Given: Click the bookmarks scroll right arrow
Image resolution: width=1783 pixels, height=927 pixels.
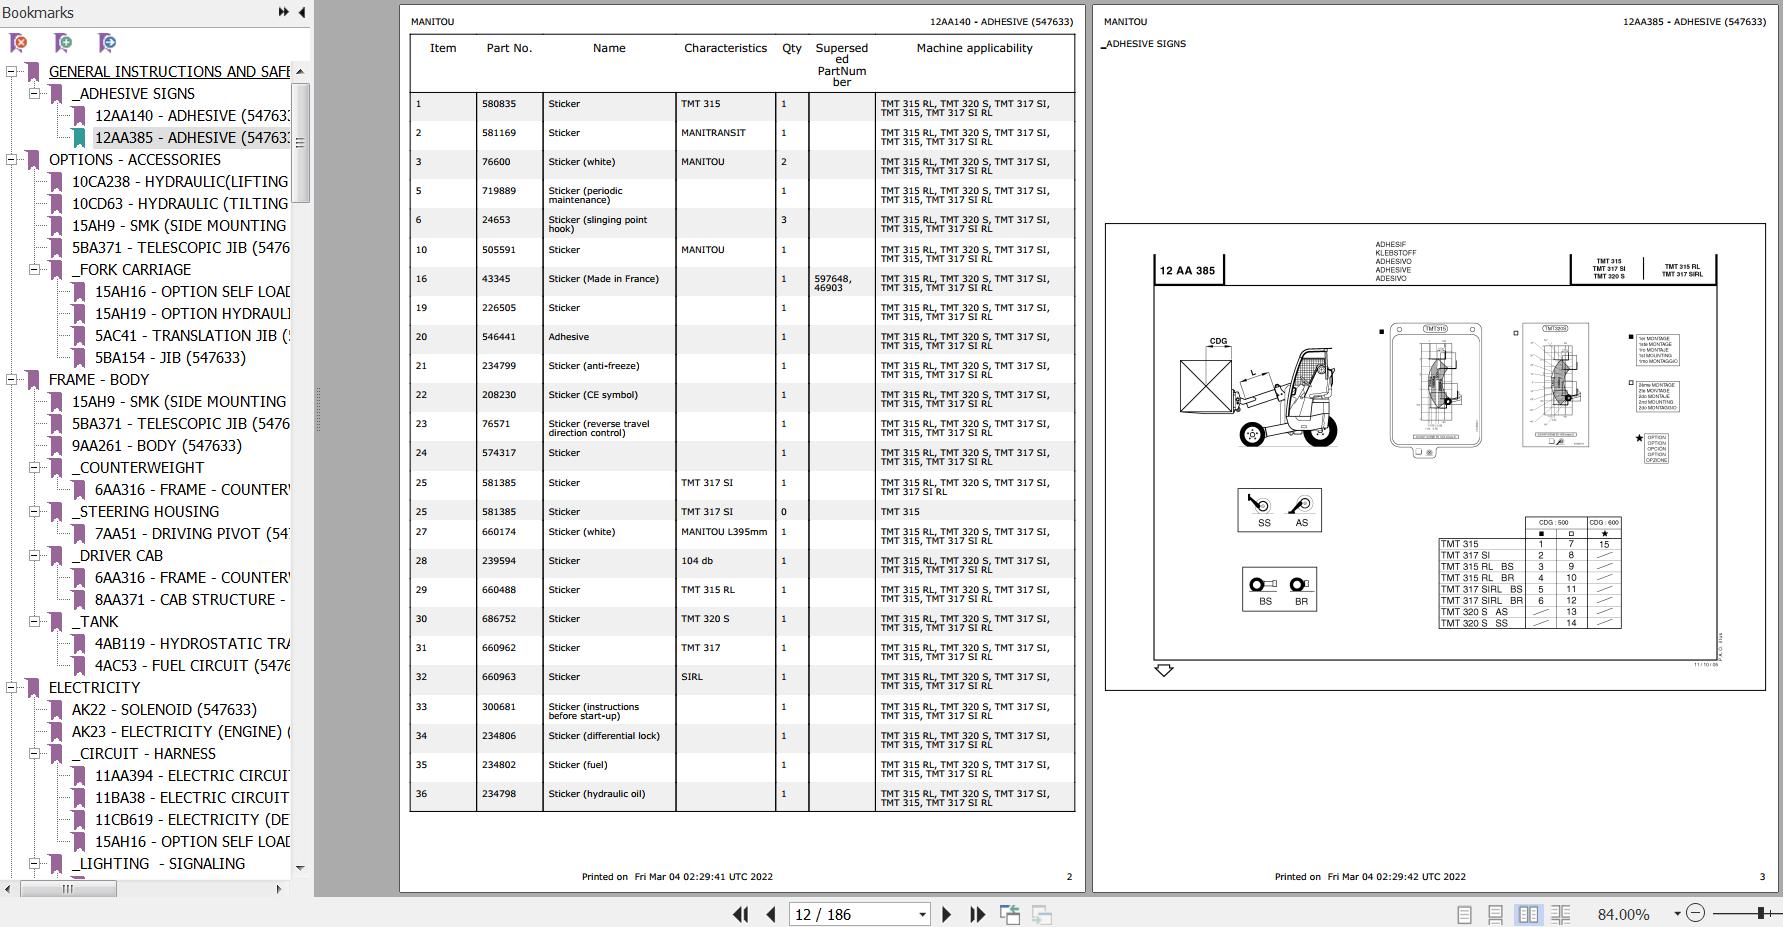Looking at the screenshot, I should click(279, 888).
